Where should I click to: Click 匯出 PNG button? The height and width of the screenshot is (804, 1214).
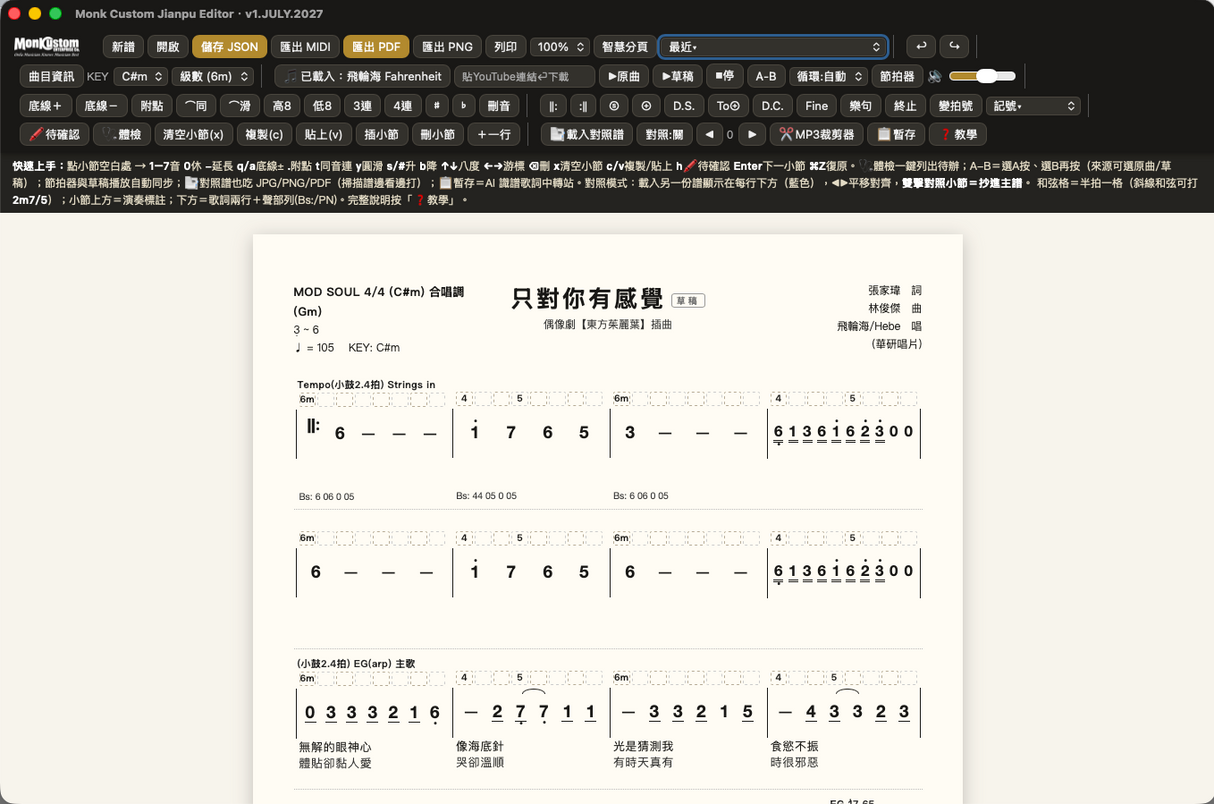[x=447, y=47]
